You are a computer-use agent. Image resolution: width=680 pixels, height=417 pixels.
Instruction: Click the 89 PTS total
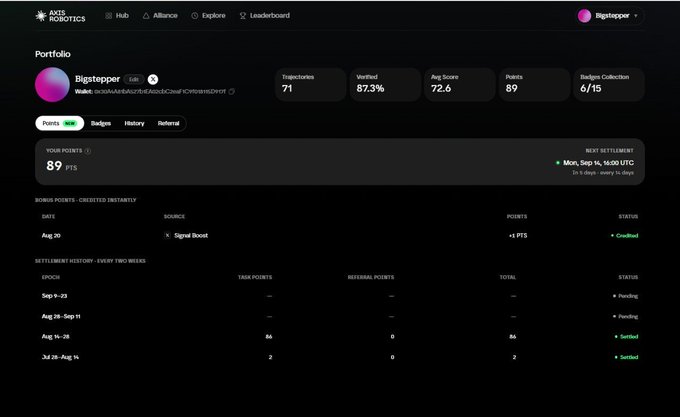coord(62,166)
